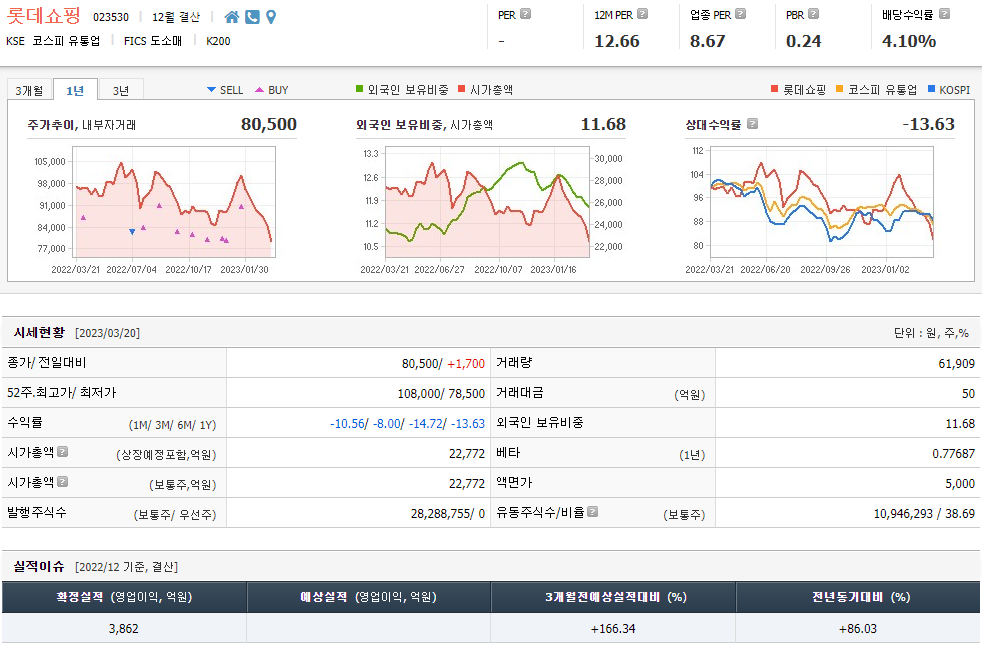Click the 롯데쇼핑 company name title
Viewport: 982px width, 650px height.
point(44,14)
